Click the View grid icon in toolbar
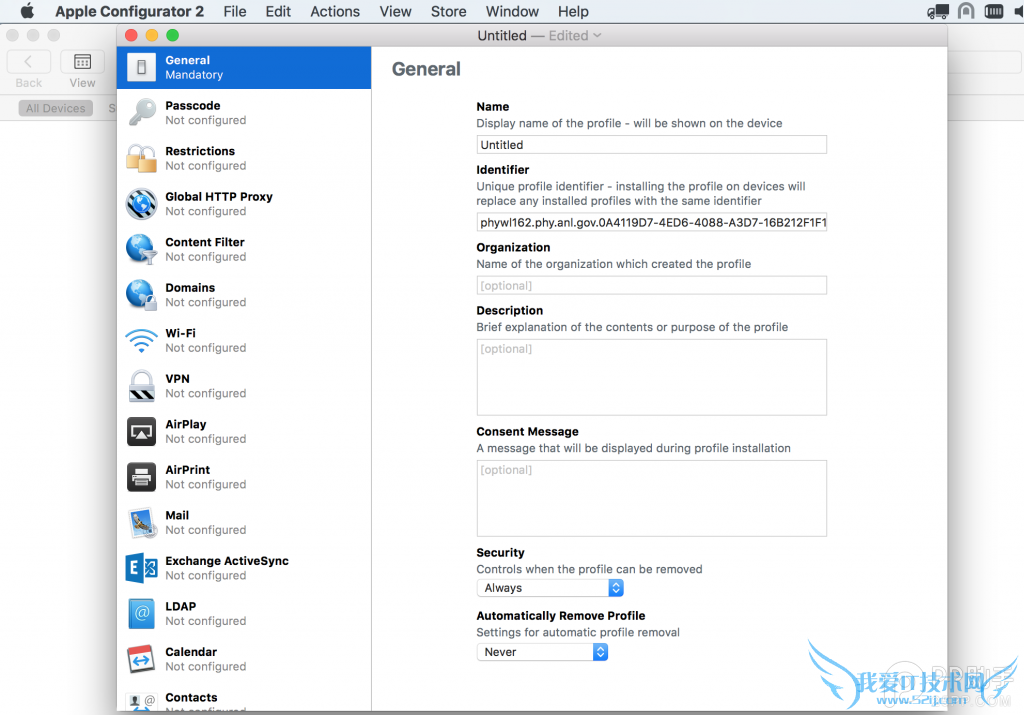 [82, 62]
